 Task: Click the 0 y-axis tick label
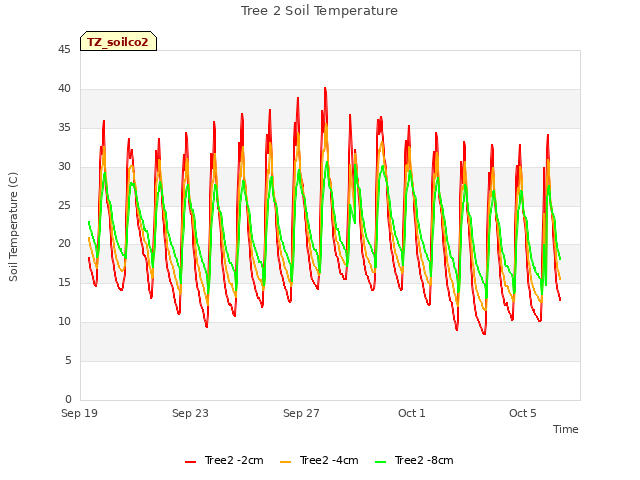68,399
